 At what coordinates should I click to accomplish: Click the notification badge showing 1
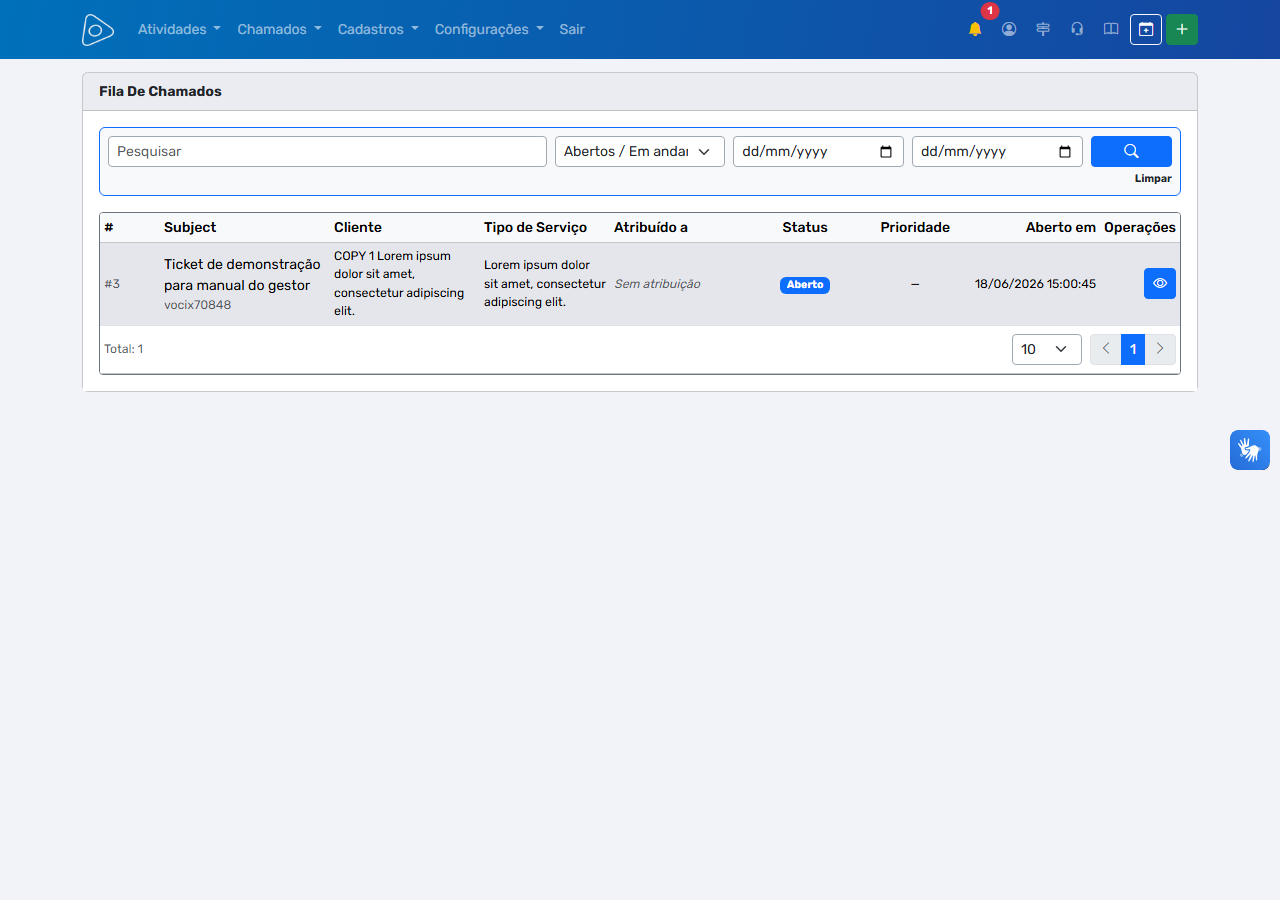pos(990,11)
